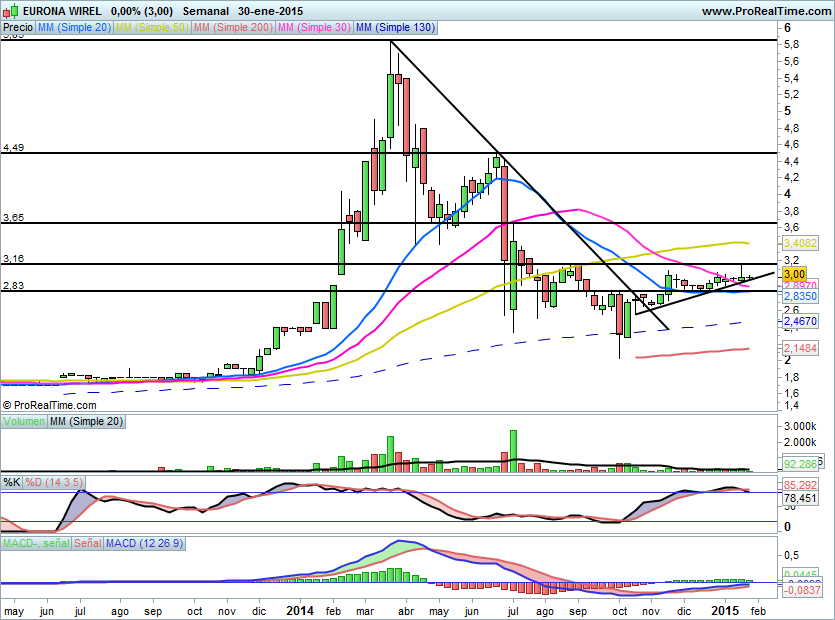This screenshot has width=835, height=620.
Task: Select the Señal label in MACD panel
Action: pyautogui.click(x=88, y=543)
